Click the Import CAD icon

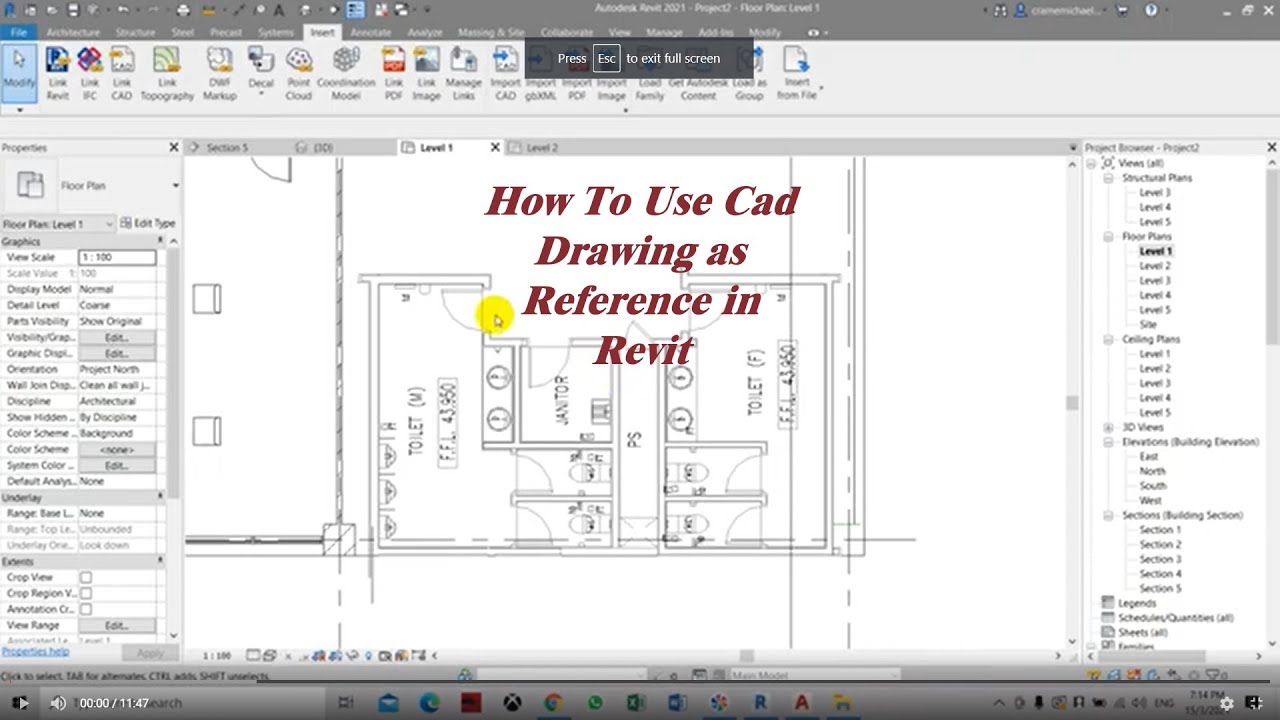click(x=506, y=73)
